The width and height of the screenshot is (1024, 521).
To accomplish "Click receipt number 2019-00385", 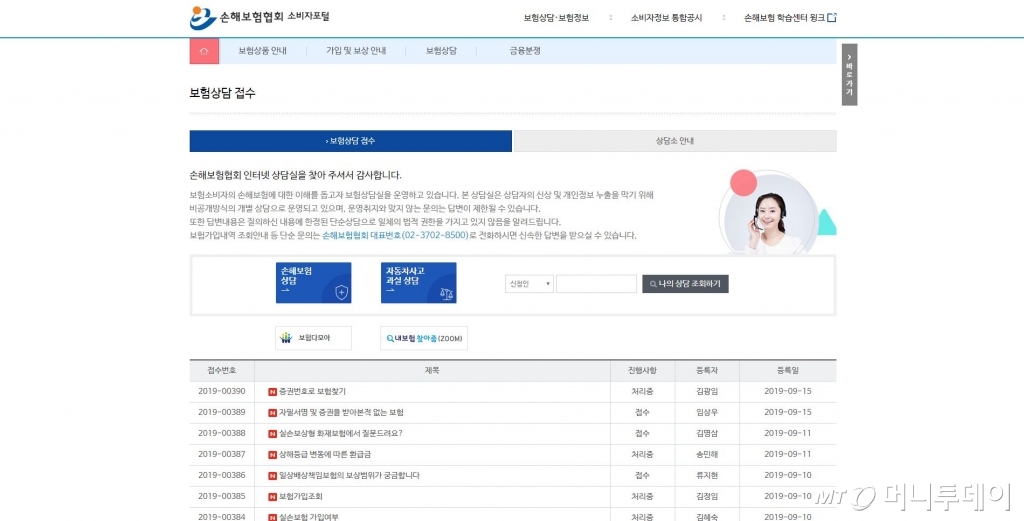I will (x=222, y=497).
